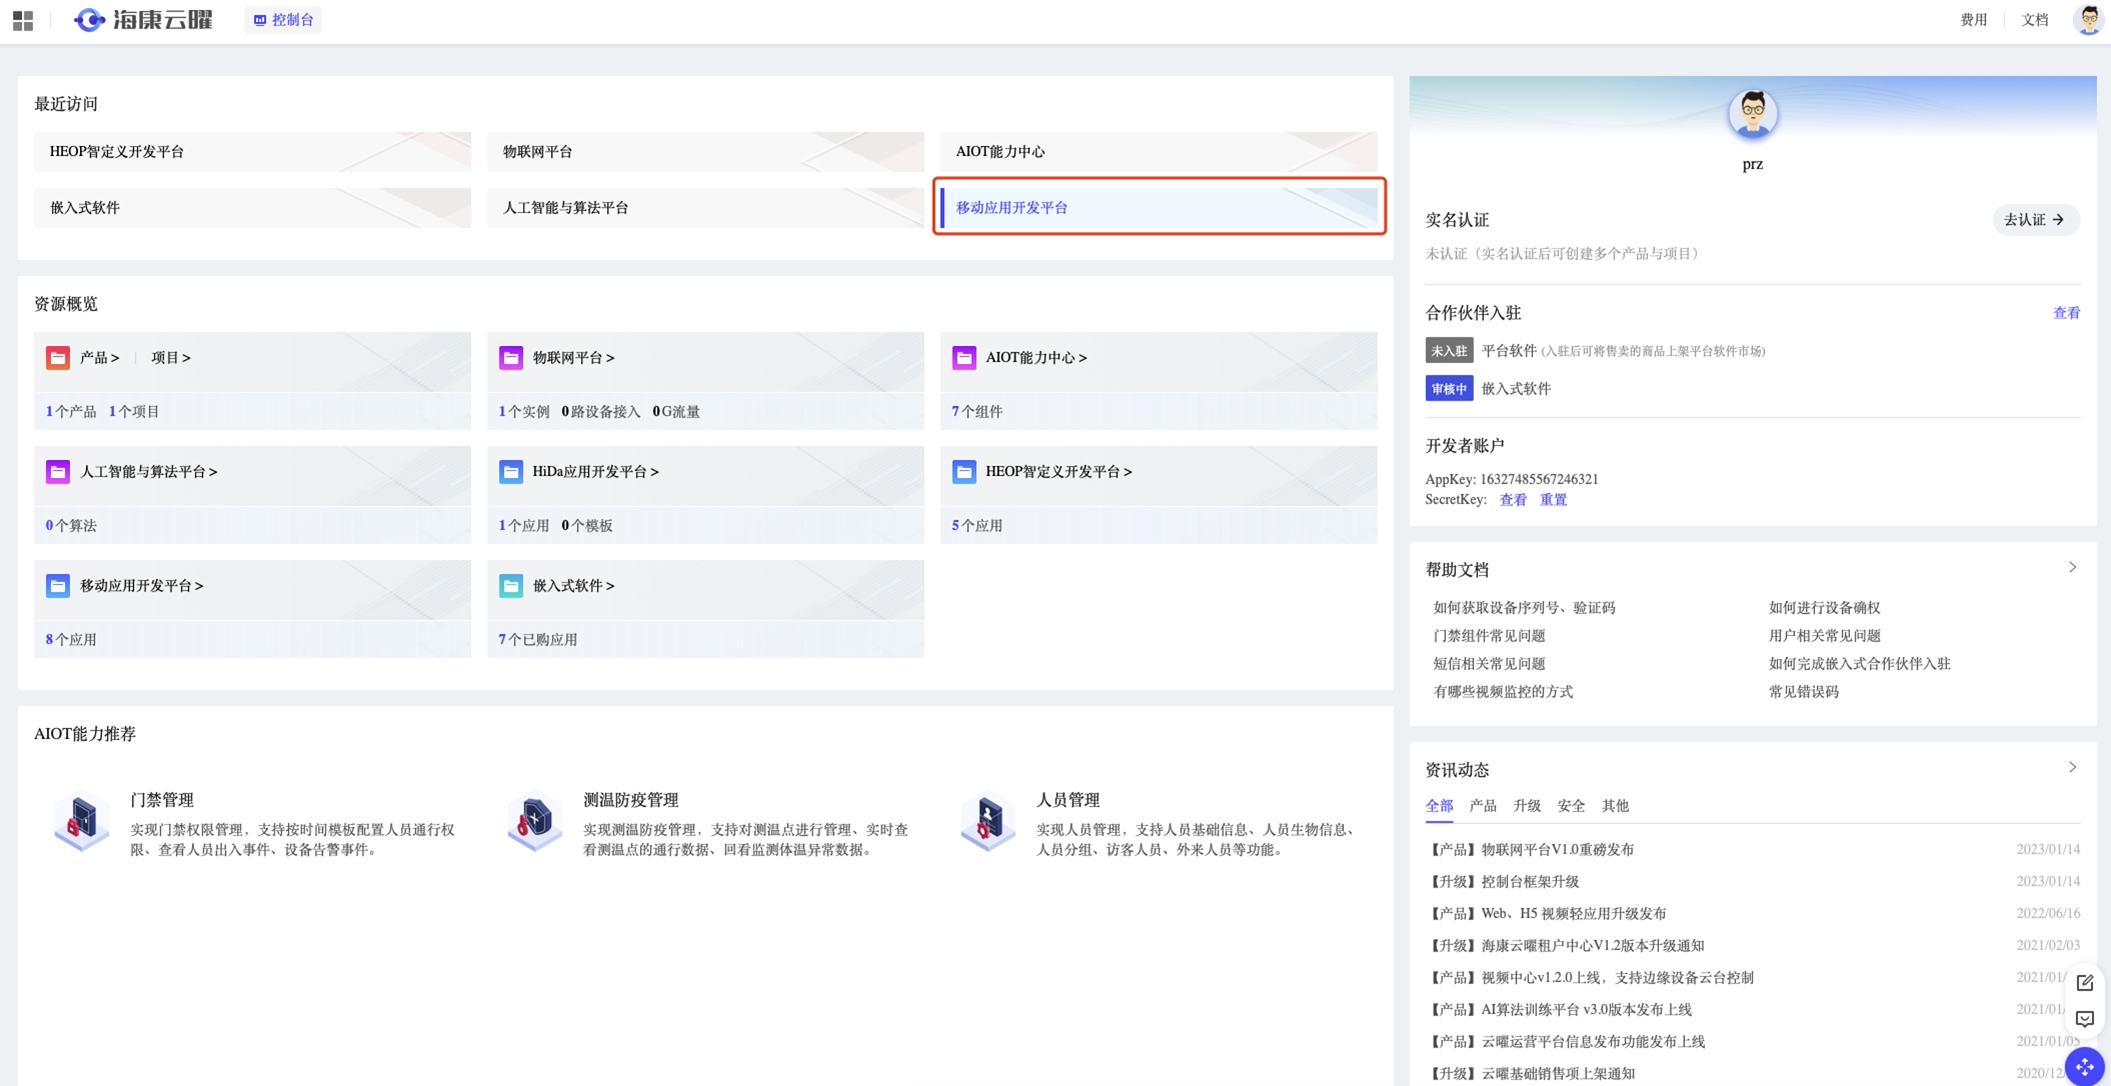
Task: Open help doc 有哪些视频监控的方式
Action: click(1503, 692)
